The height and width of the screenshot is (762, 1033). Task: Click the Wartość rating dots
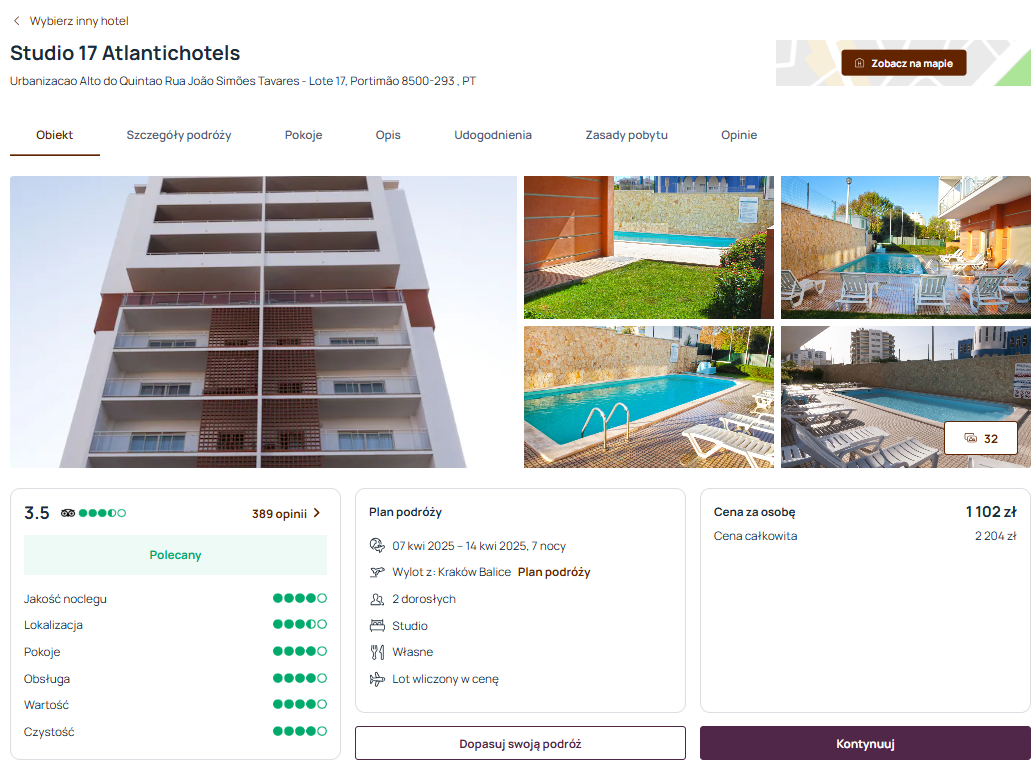tap(300, 704)
